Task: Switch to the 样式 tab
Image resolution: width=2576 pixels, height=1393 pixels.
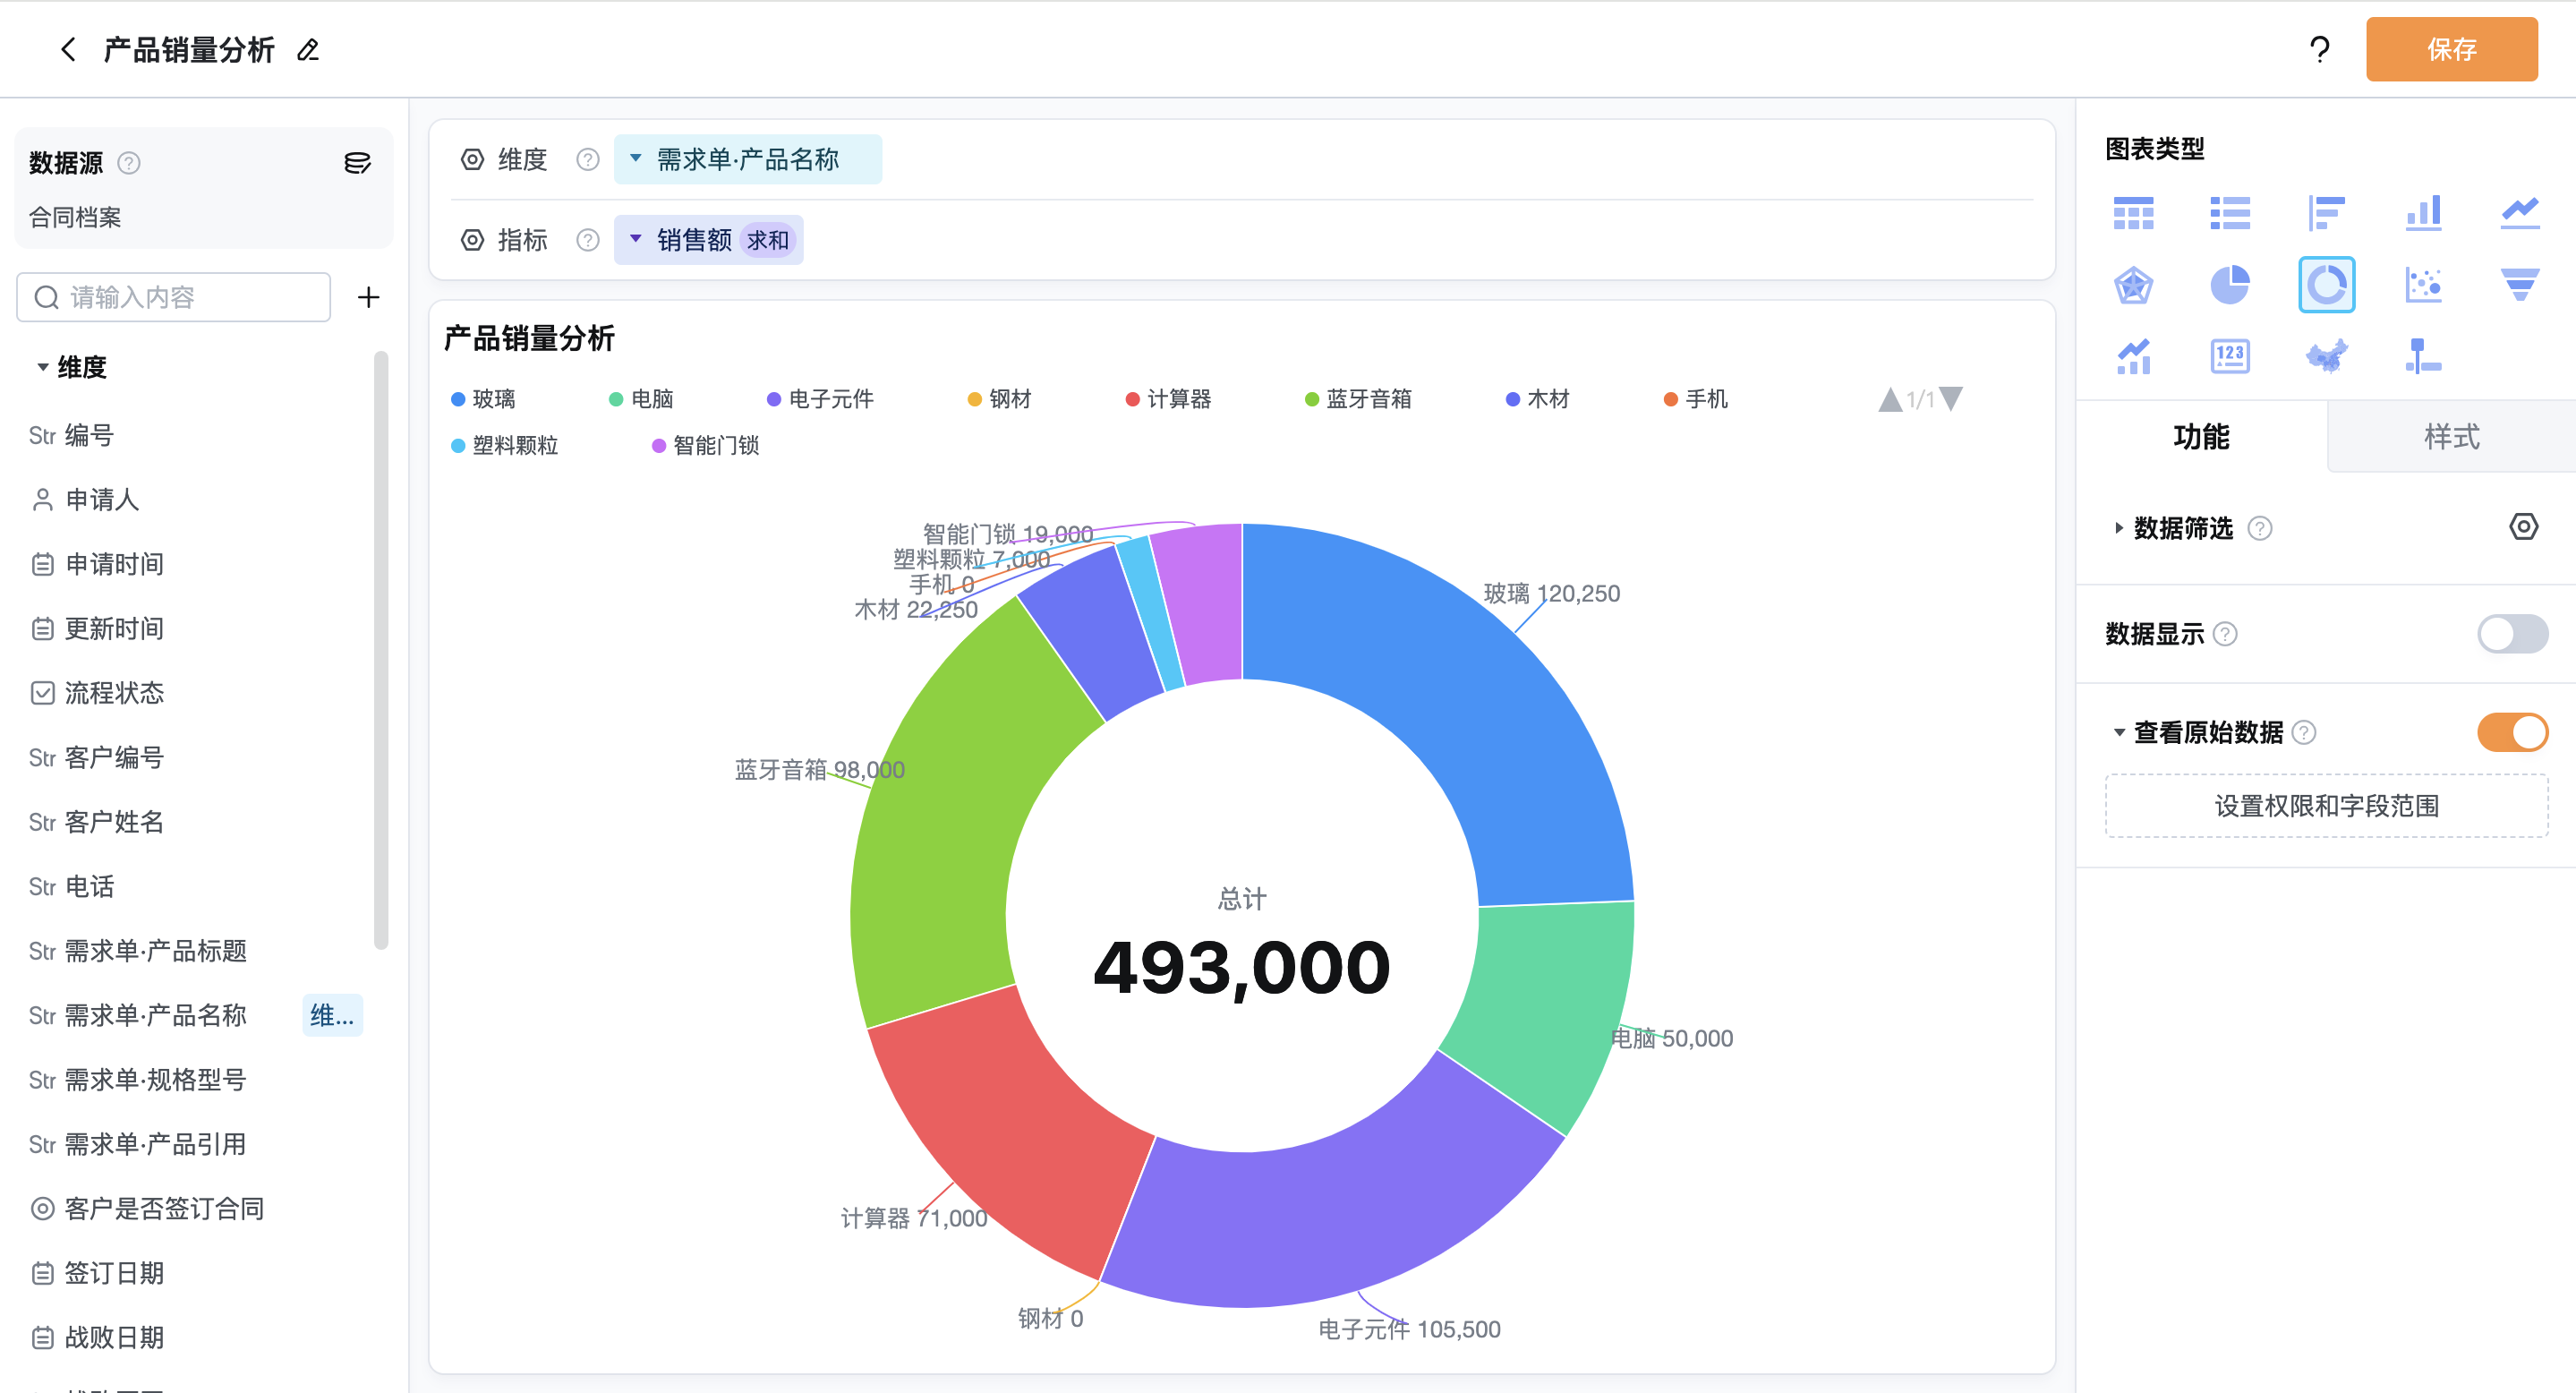Action: coord(2452,437)
